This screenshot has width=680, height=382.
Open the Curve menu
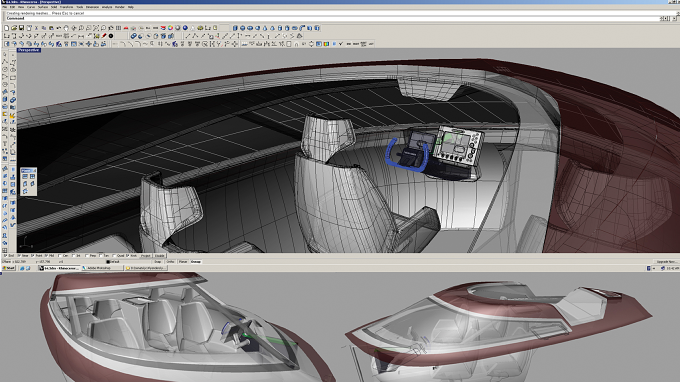(x=31, y=7)
